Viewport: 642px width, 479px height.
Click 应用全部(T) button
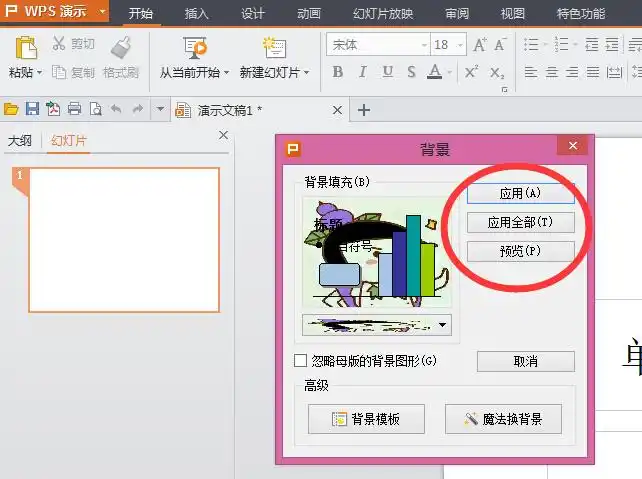(x=520, y=222)
